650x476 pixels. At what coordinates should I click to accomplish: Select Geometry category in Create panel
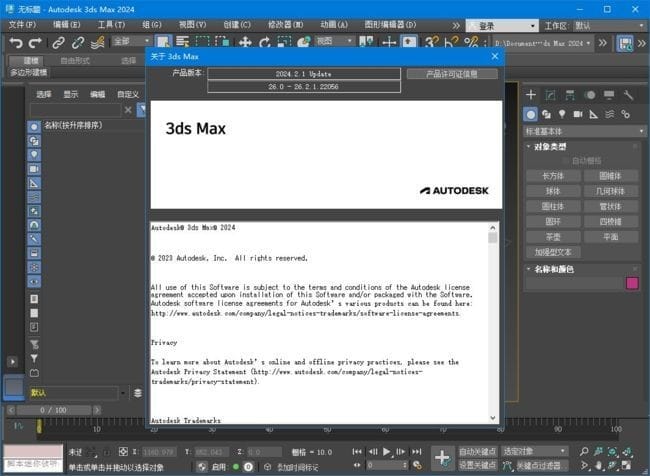pyautogui.click(x=530, y=114)
